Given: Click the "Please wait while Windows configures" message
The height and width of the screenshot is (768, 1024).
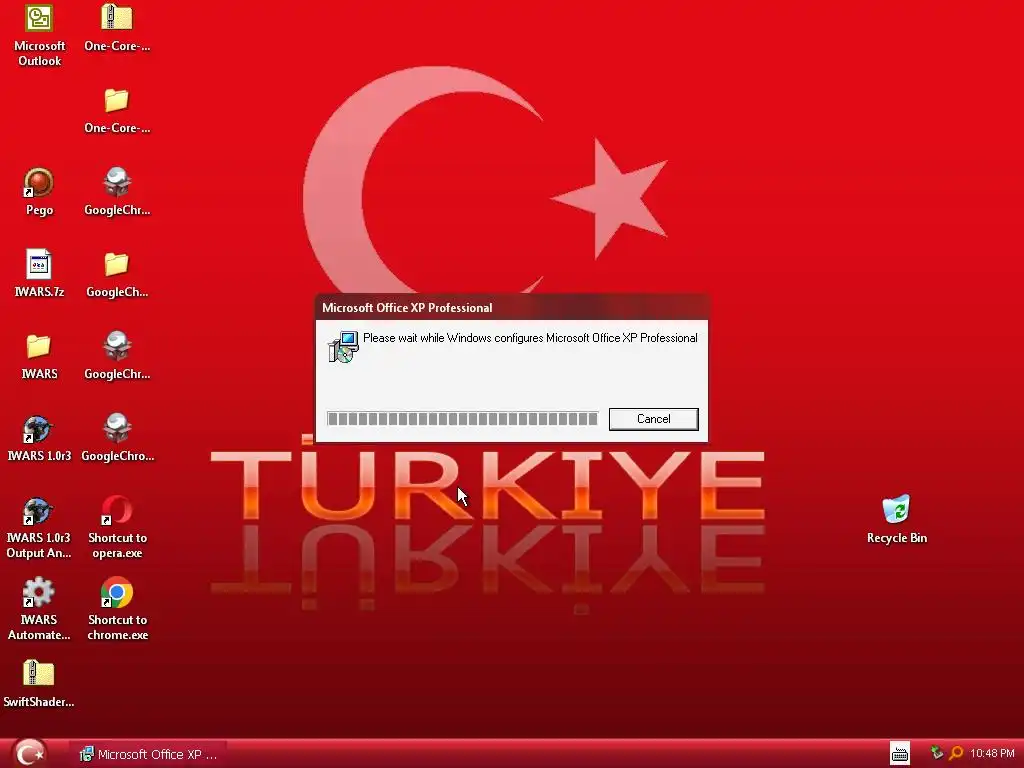Looking at the screenshot, I should tap(530, 338).
